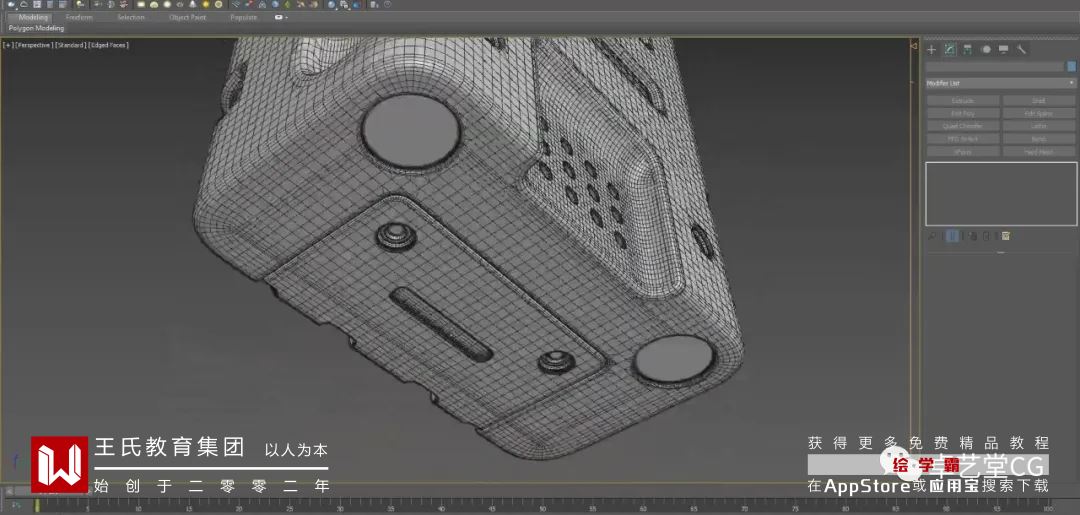Toggle the Pin Stack icon below the modifier stack
The width and height of the screenshot is (1080, 515).
[931, 236]
